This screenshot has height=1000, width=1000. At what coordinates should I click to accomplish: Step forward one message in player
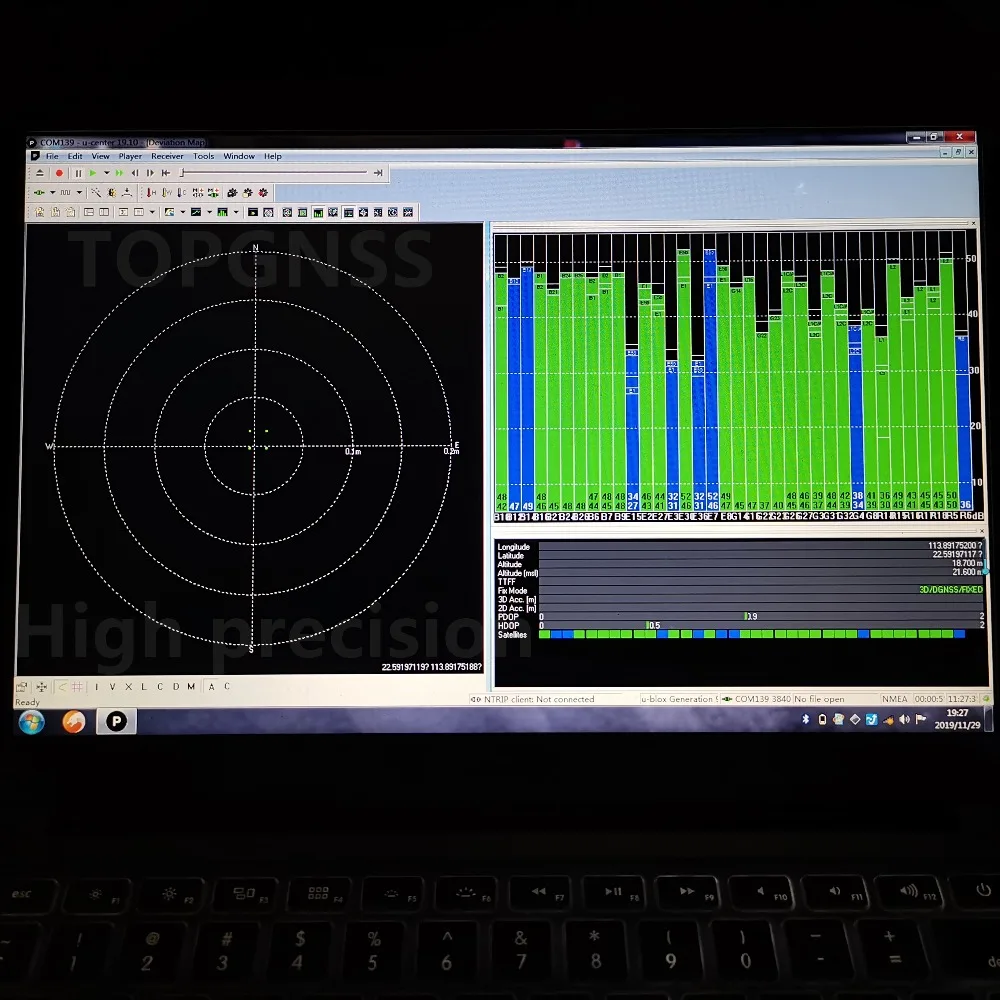coord(150,173)
